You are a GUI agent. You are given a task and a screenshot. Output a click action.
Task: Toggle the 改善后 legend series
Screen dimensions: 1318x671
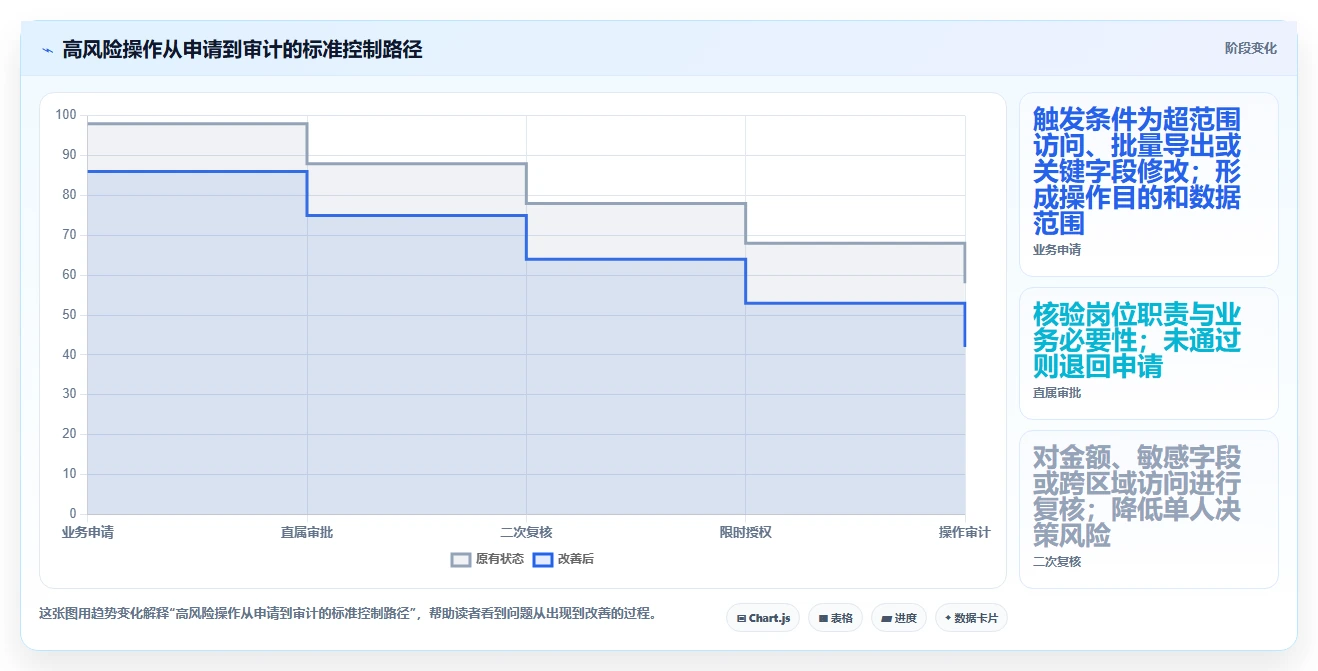[x=563, y=559]
